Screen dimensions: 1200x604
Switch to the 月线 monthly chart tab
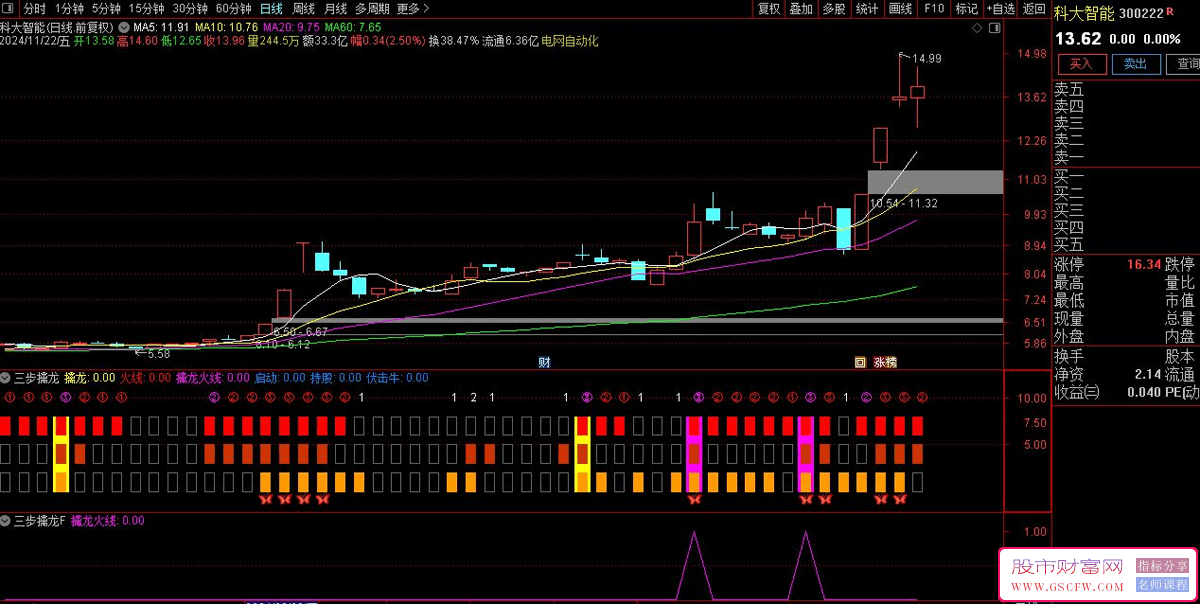point(335,8)
